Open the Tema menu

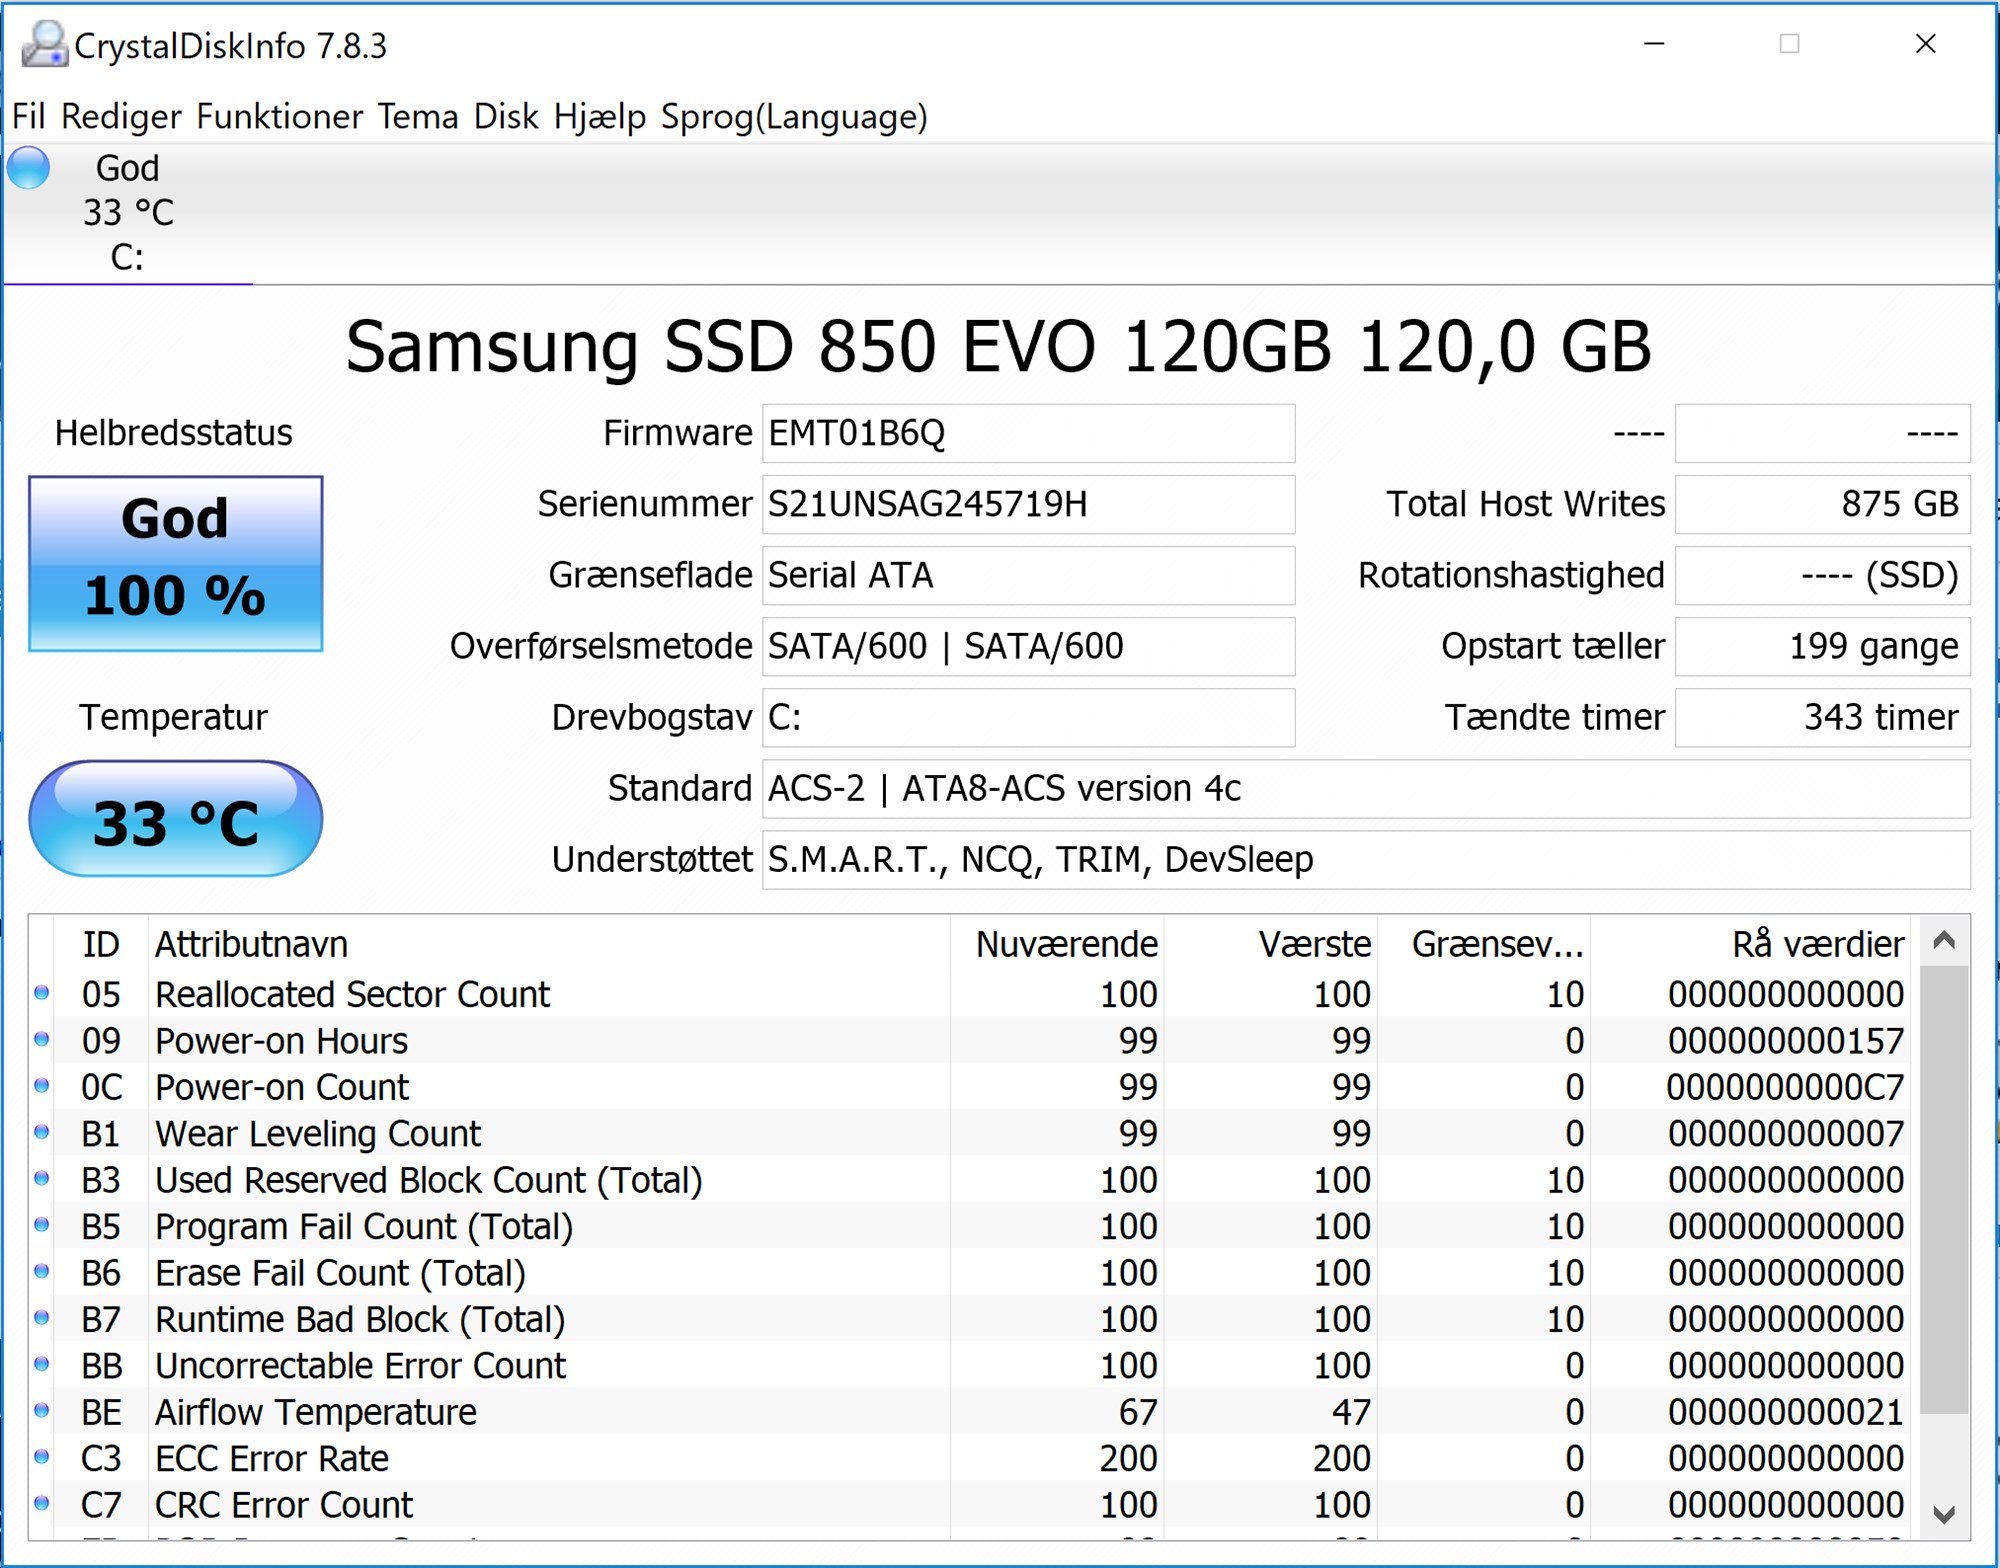tap(418, 117)
